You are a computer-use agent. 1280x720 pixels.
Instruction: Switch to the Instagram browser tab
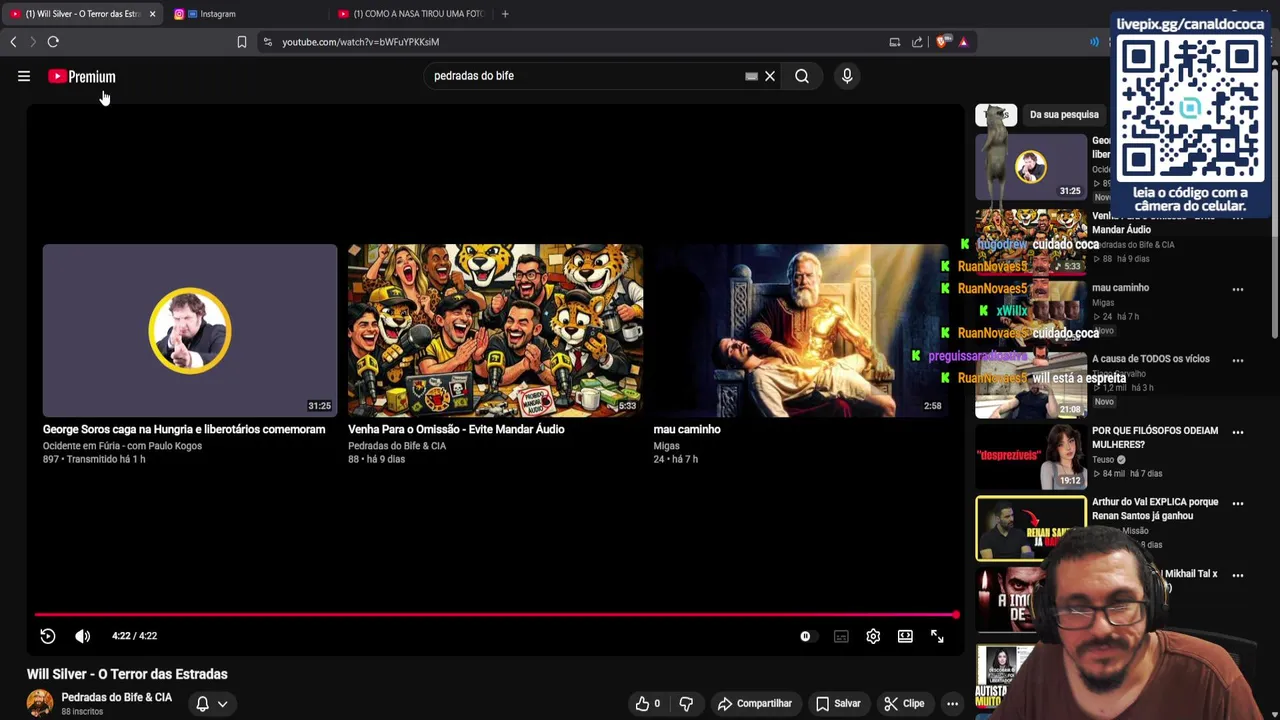(217, 14)
